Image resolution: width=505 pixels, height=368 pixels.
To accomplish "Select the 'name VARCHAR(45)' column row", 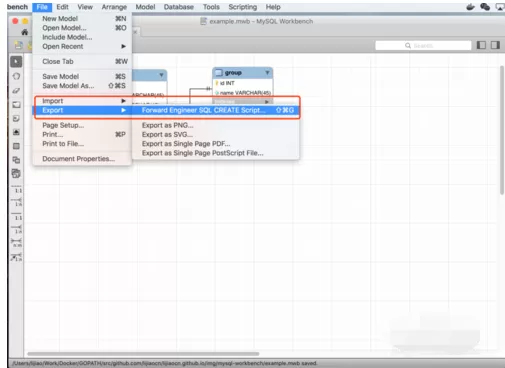I will tap(242, 93).
